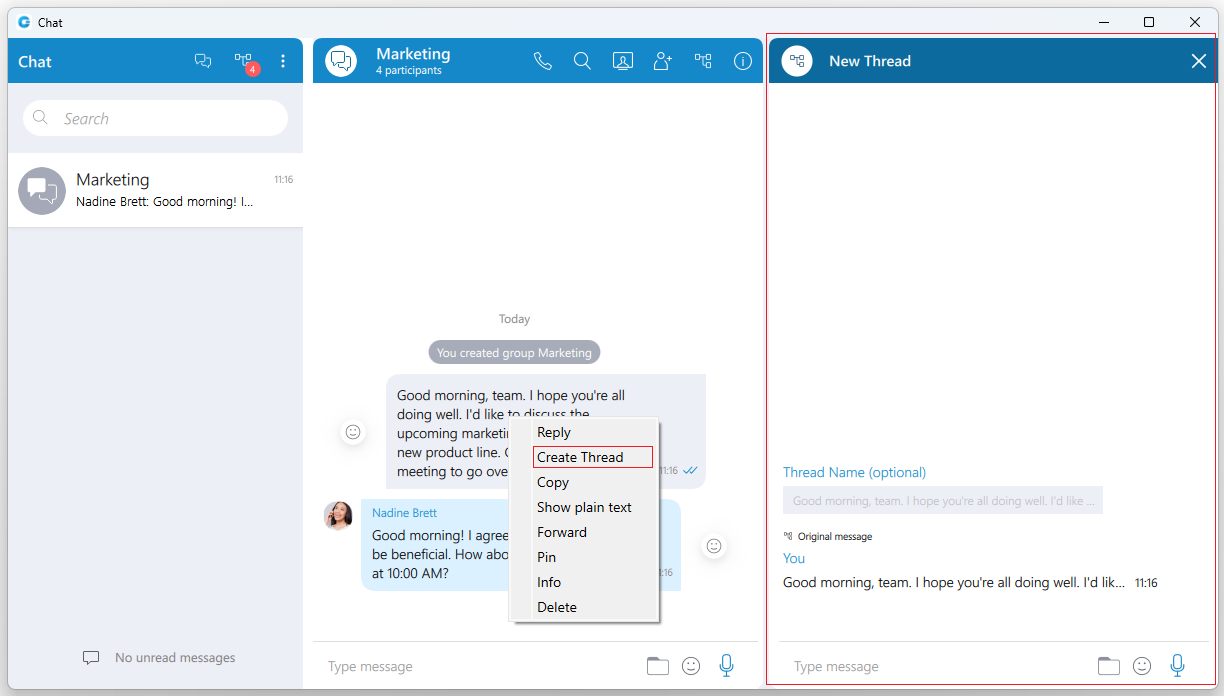Click 'You created group Marketing' notice
Screen dimensions: 1224x696
(x=514, y=352)
